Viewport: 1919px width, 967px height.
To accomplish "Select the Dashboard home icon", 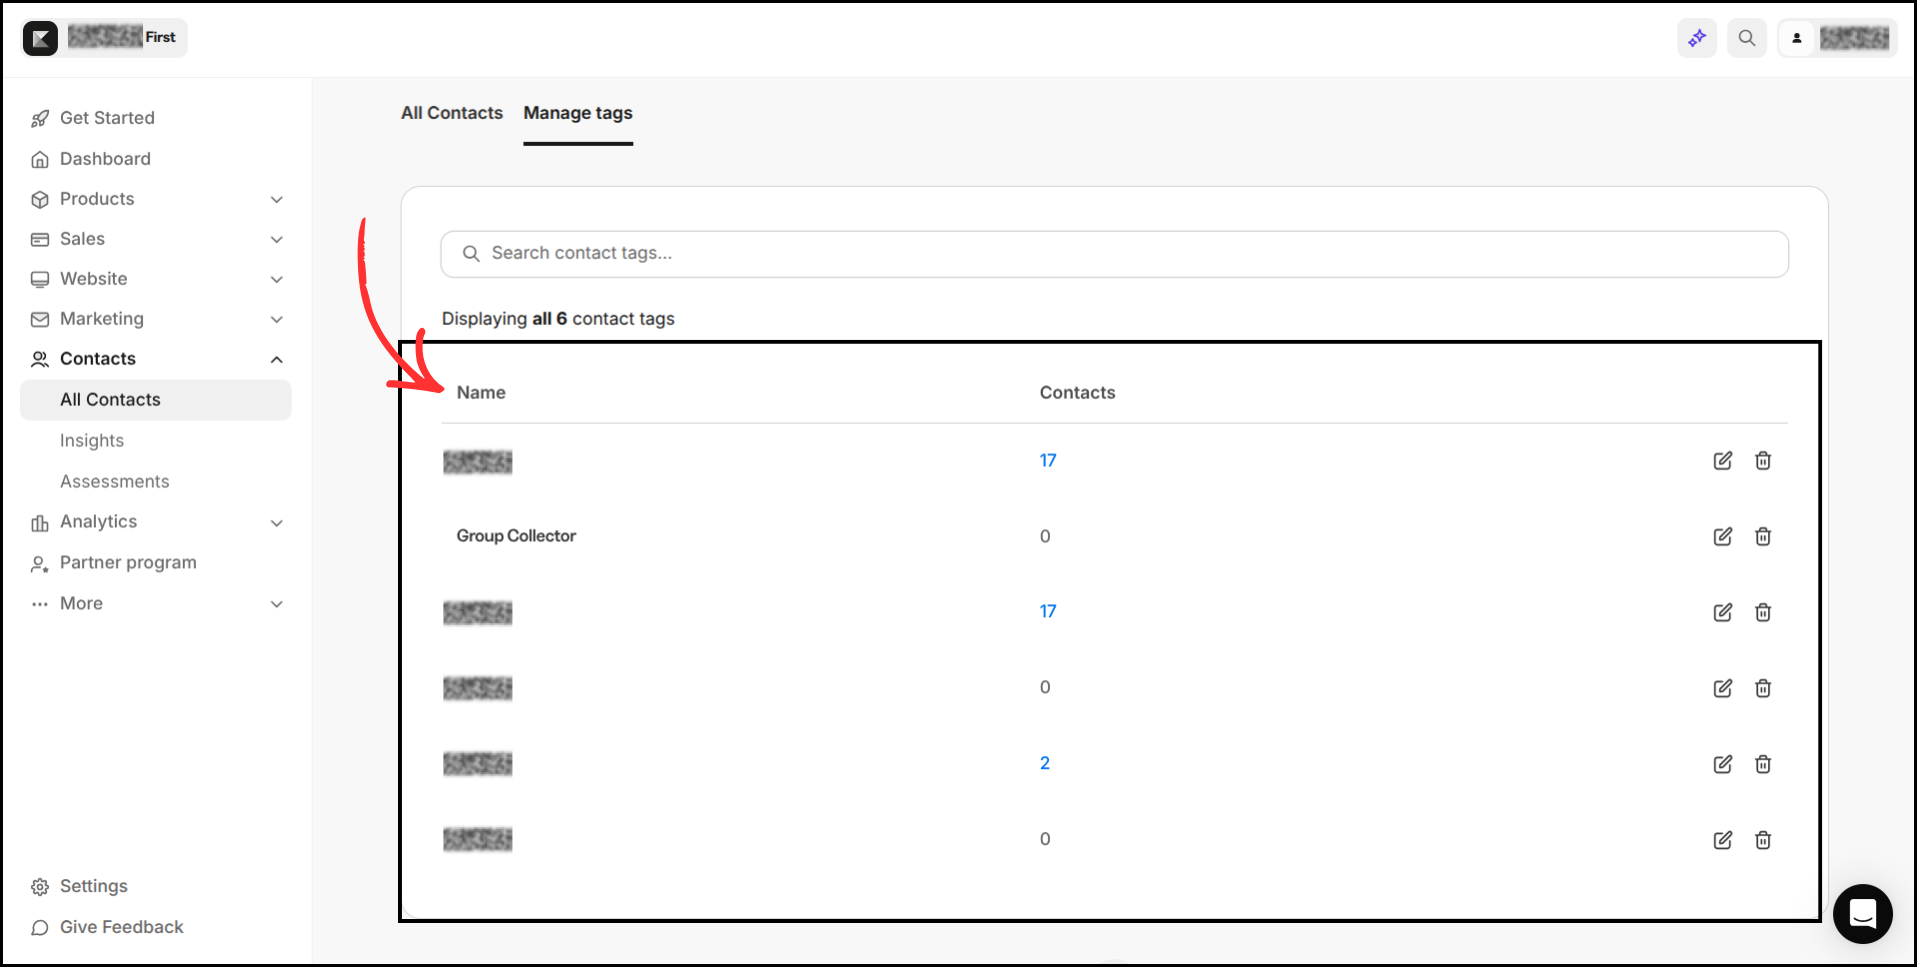I will point(39,158).
